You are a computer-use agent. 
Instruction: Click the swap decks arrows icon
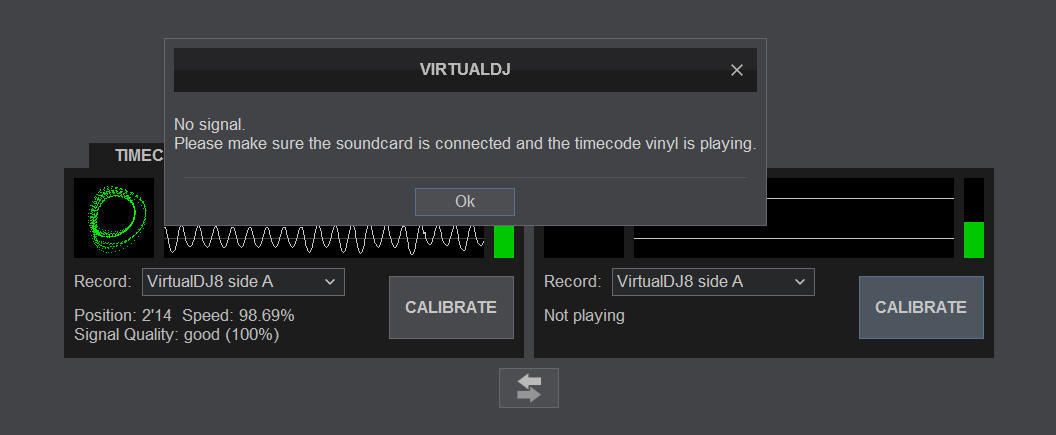tap(528, 388)
